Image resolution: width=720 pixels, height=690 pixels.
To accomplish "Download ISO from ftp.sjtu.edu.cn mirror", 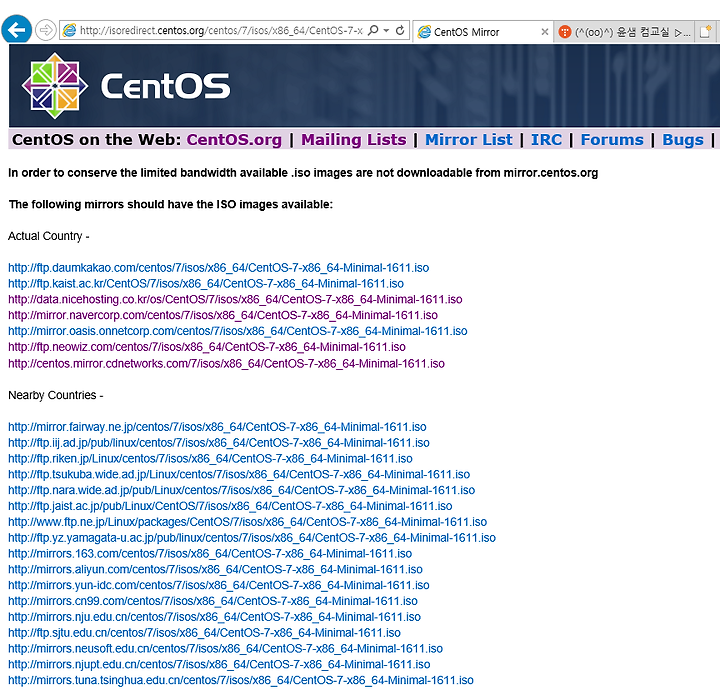I will [x=204, y=633].
